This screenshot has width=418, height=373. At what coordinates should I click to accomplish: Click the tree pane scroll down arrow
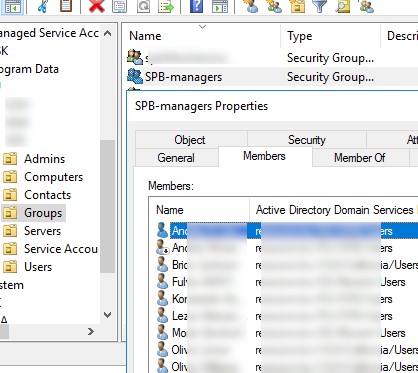tap(107, 315)
